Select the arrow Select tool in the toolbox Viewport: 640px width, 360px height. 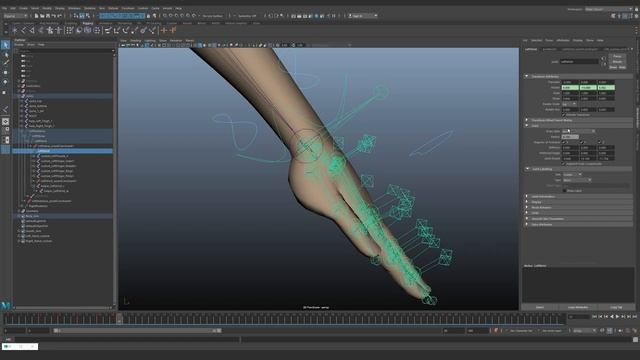(5, 44)
